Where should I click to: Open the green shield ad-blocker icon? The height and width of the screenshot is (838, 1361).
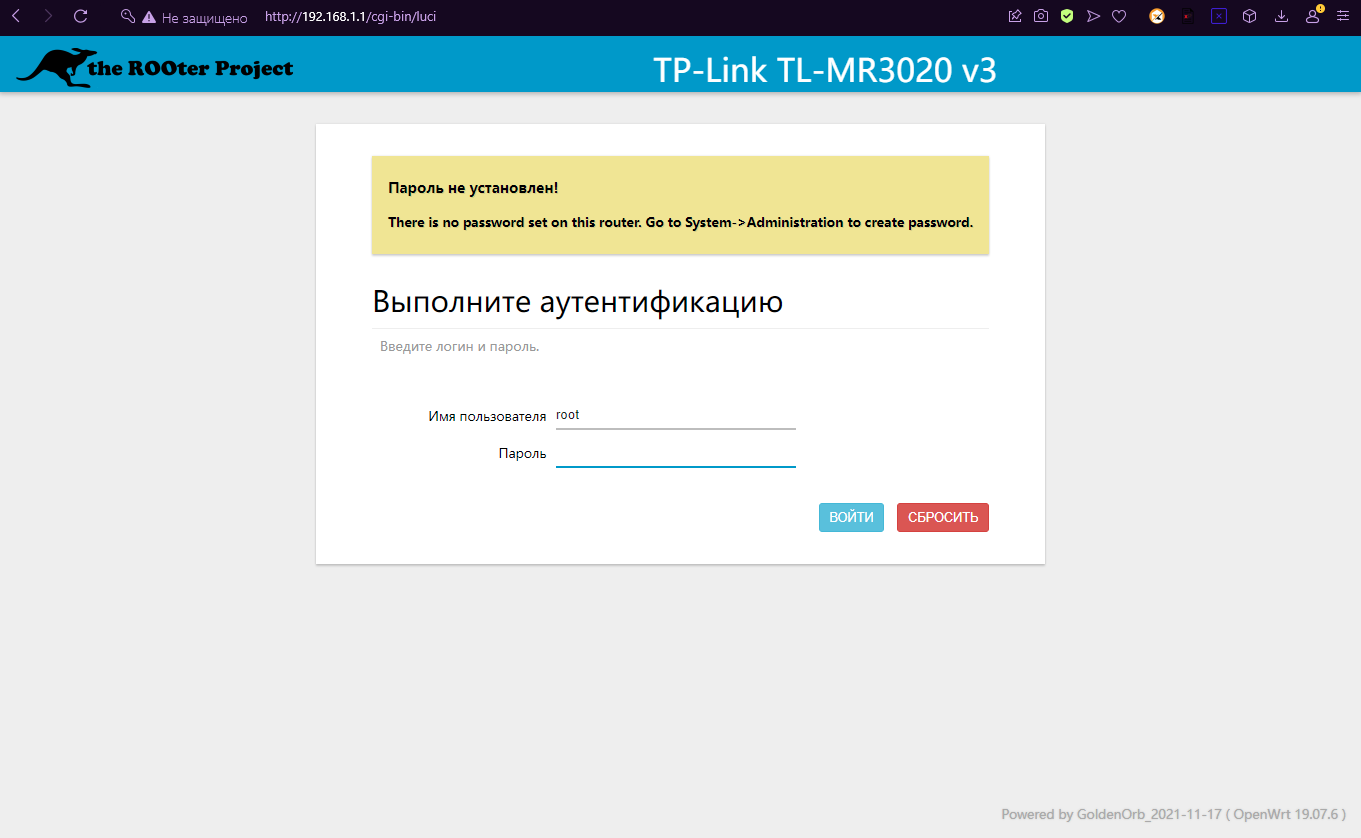click(x=1067, y=16)
